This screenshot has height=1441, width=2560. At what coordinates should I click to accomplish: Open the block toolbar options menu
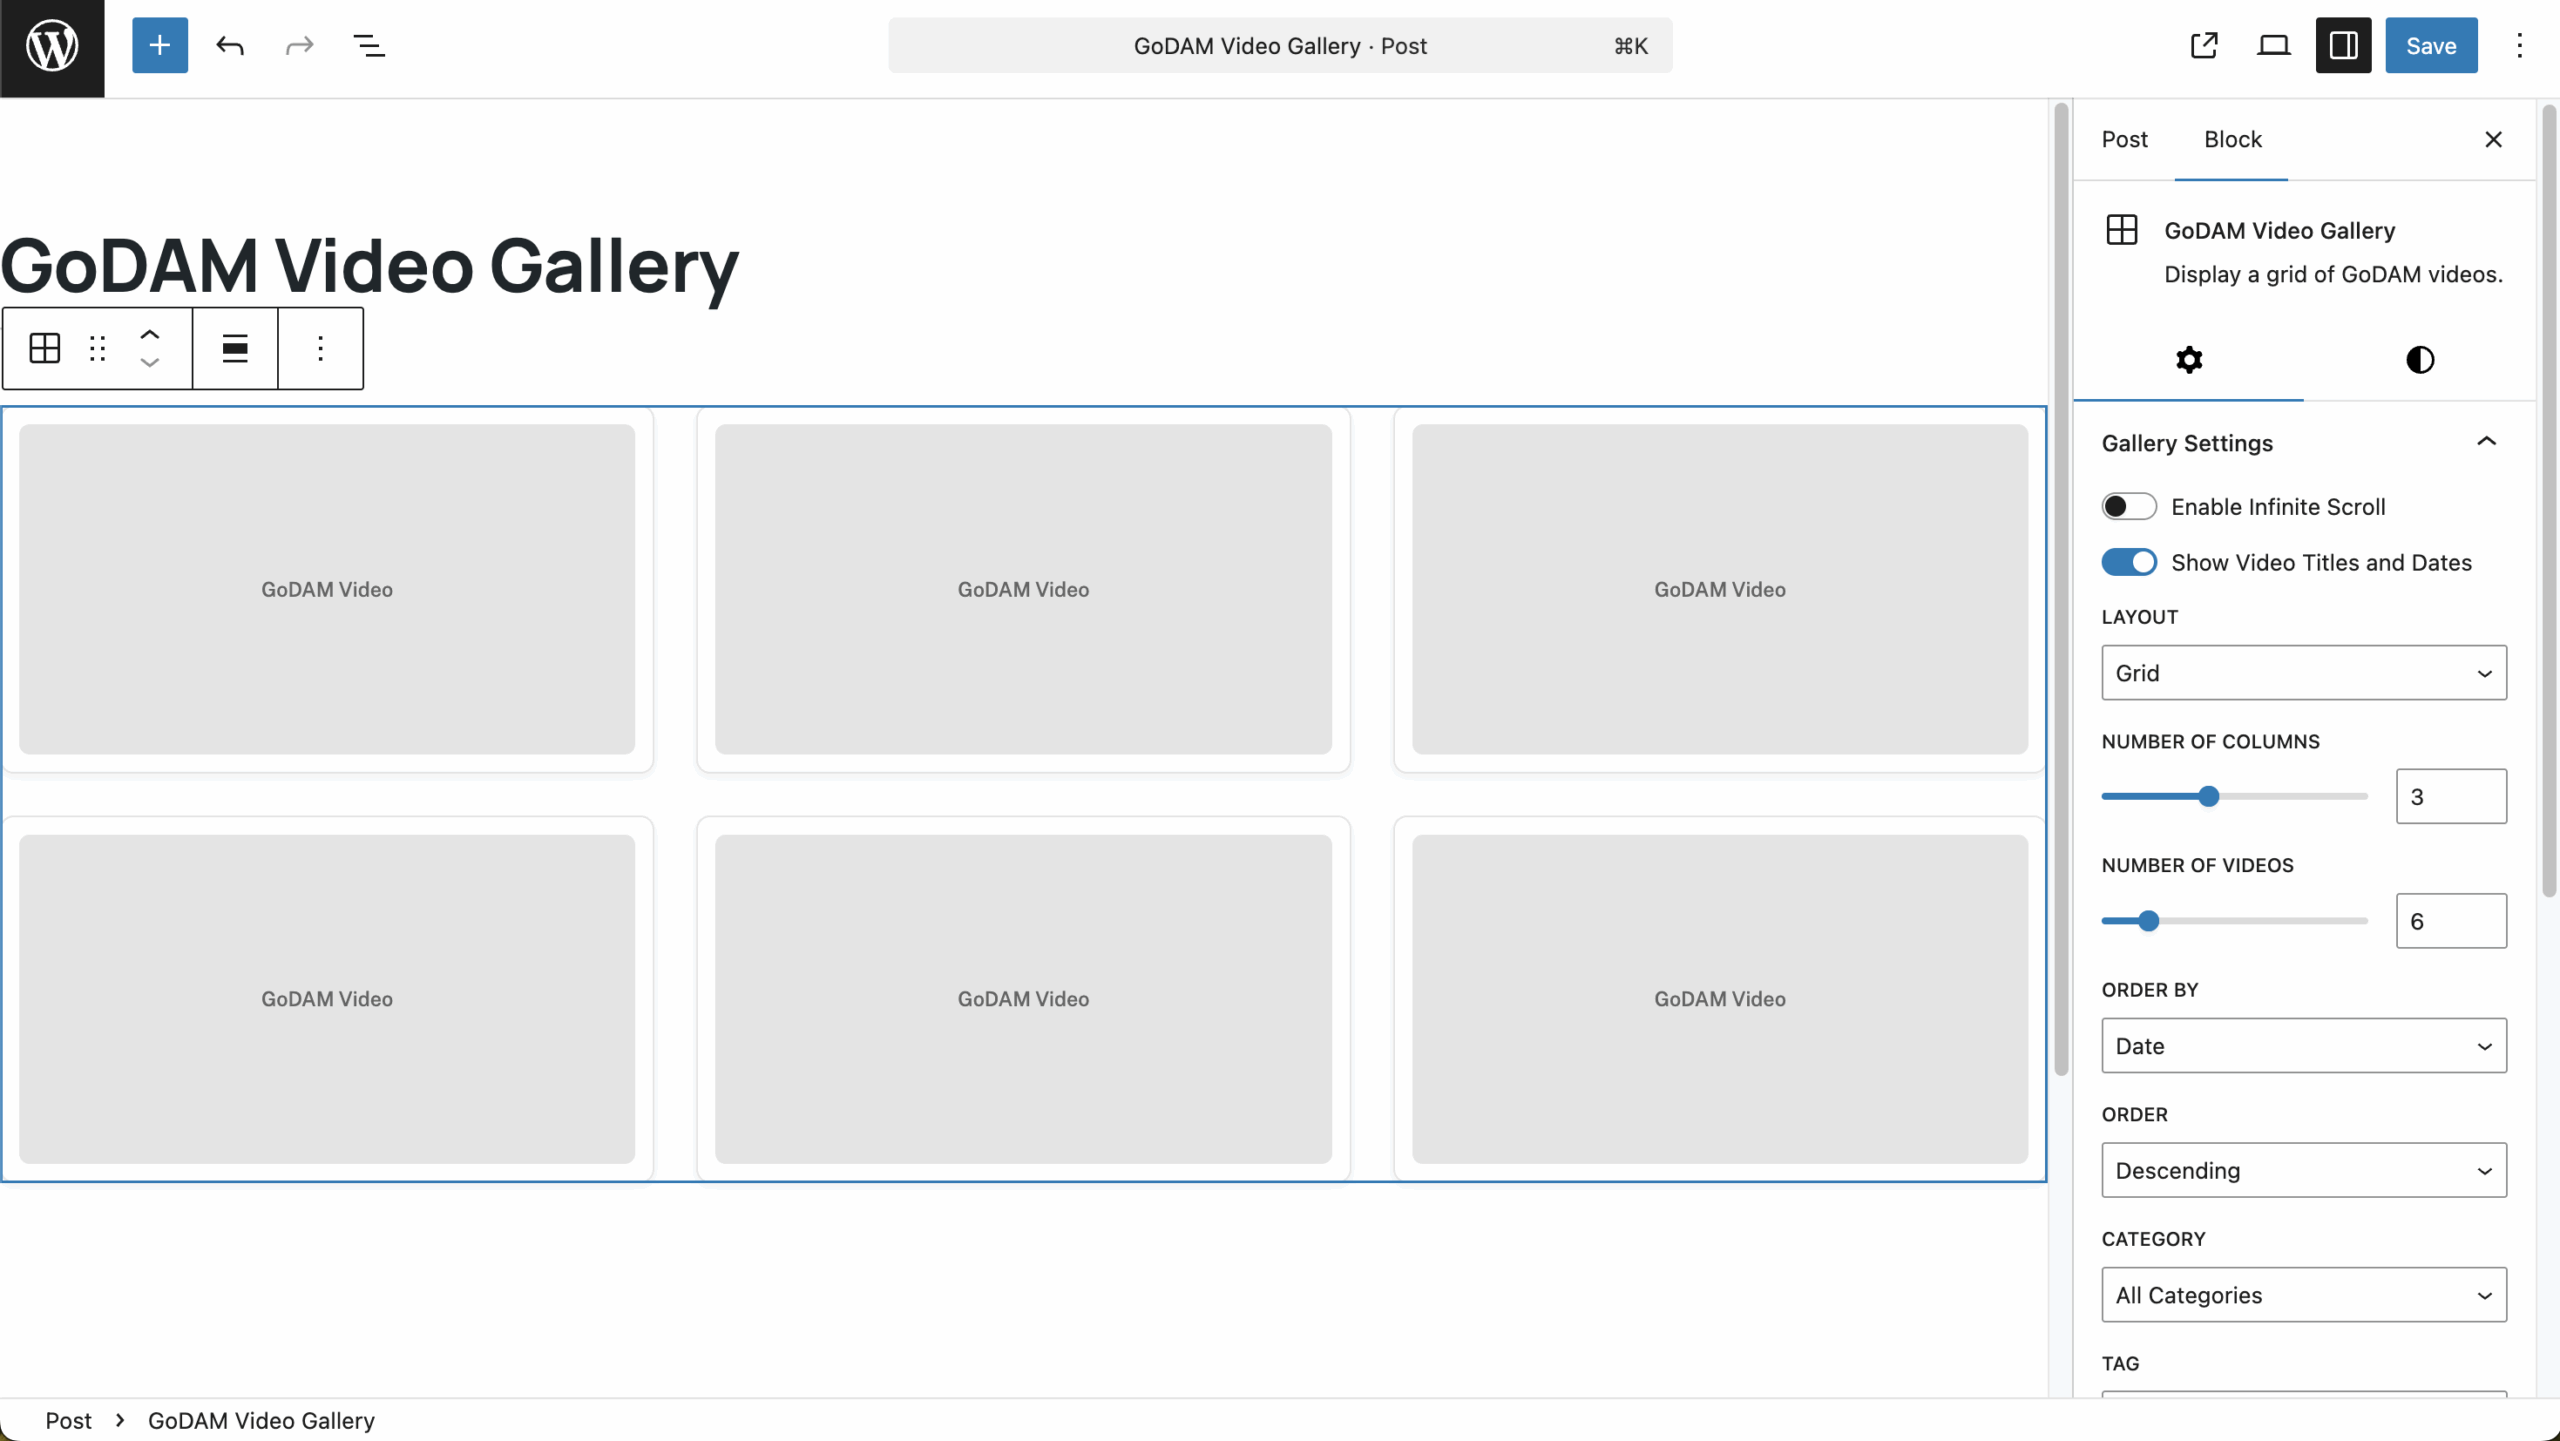(x=320, y=348)
